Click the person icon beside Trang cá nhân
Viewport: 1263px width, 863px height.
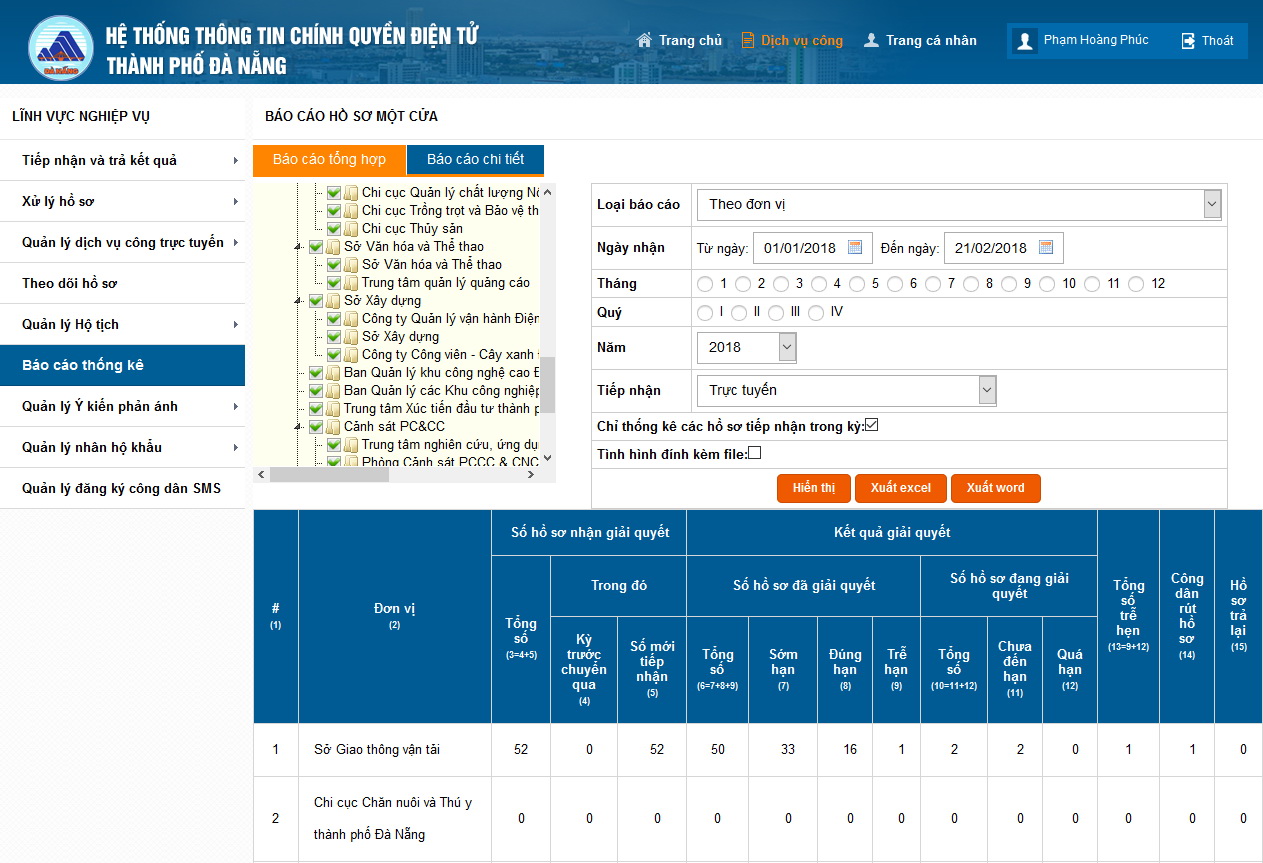pyautogui.click(x=871, y=40)
